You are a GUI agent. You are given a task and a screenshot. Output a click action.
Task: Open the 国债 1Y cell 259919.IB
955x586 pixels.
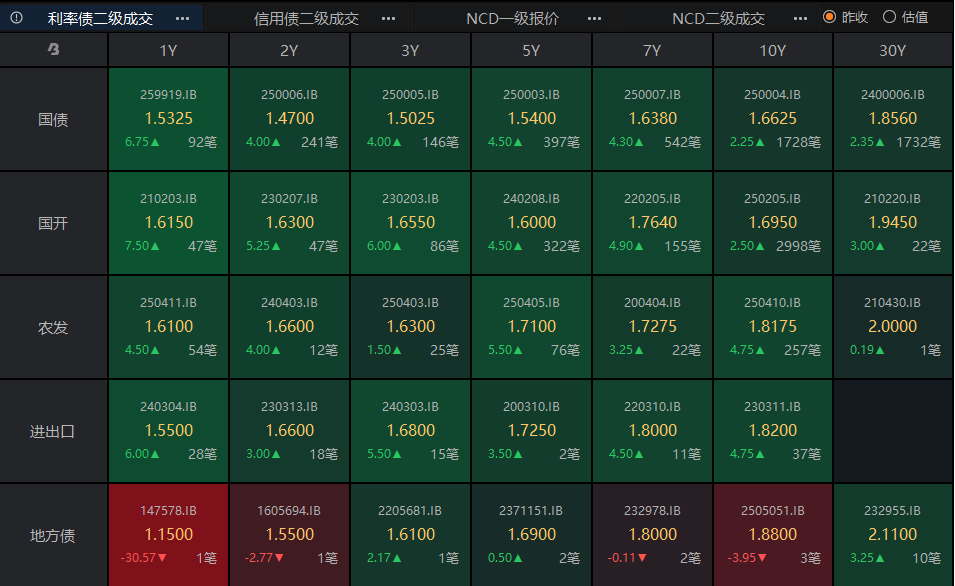coord(169,119)
